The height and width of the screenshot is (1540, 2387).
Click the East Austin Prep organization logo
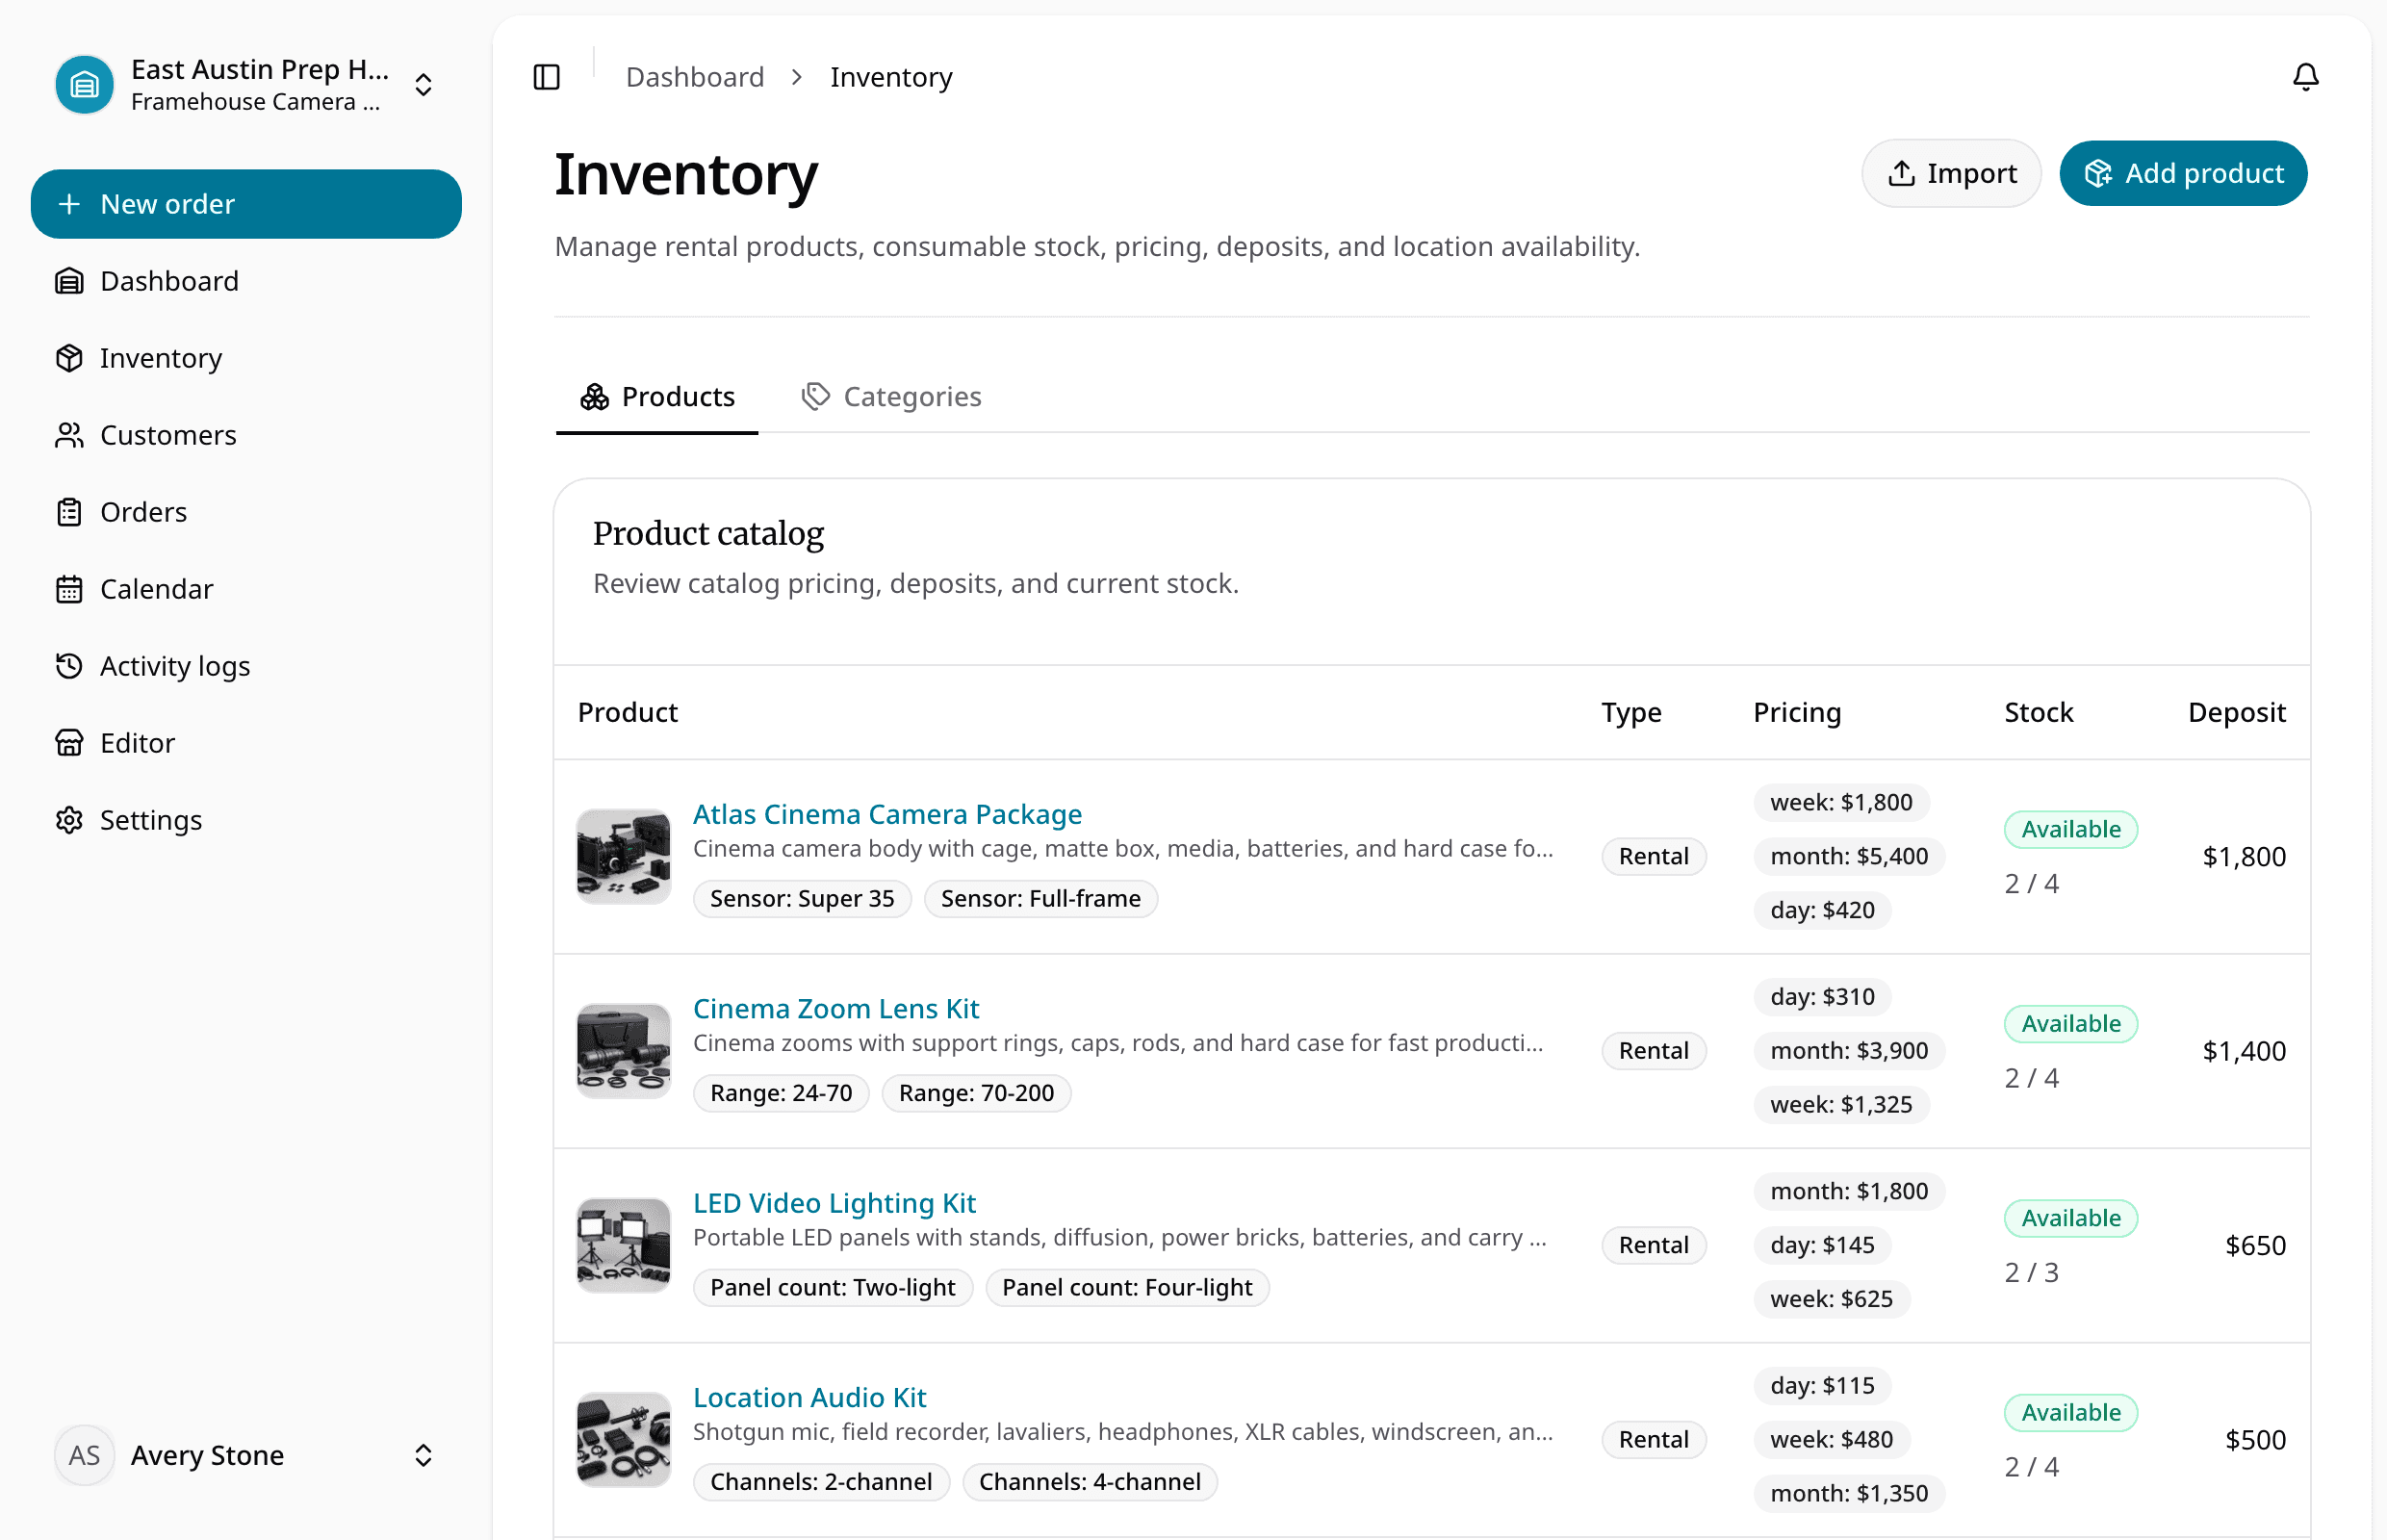click(x=85, y=85)
